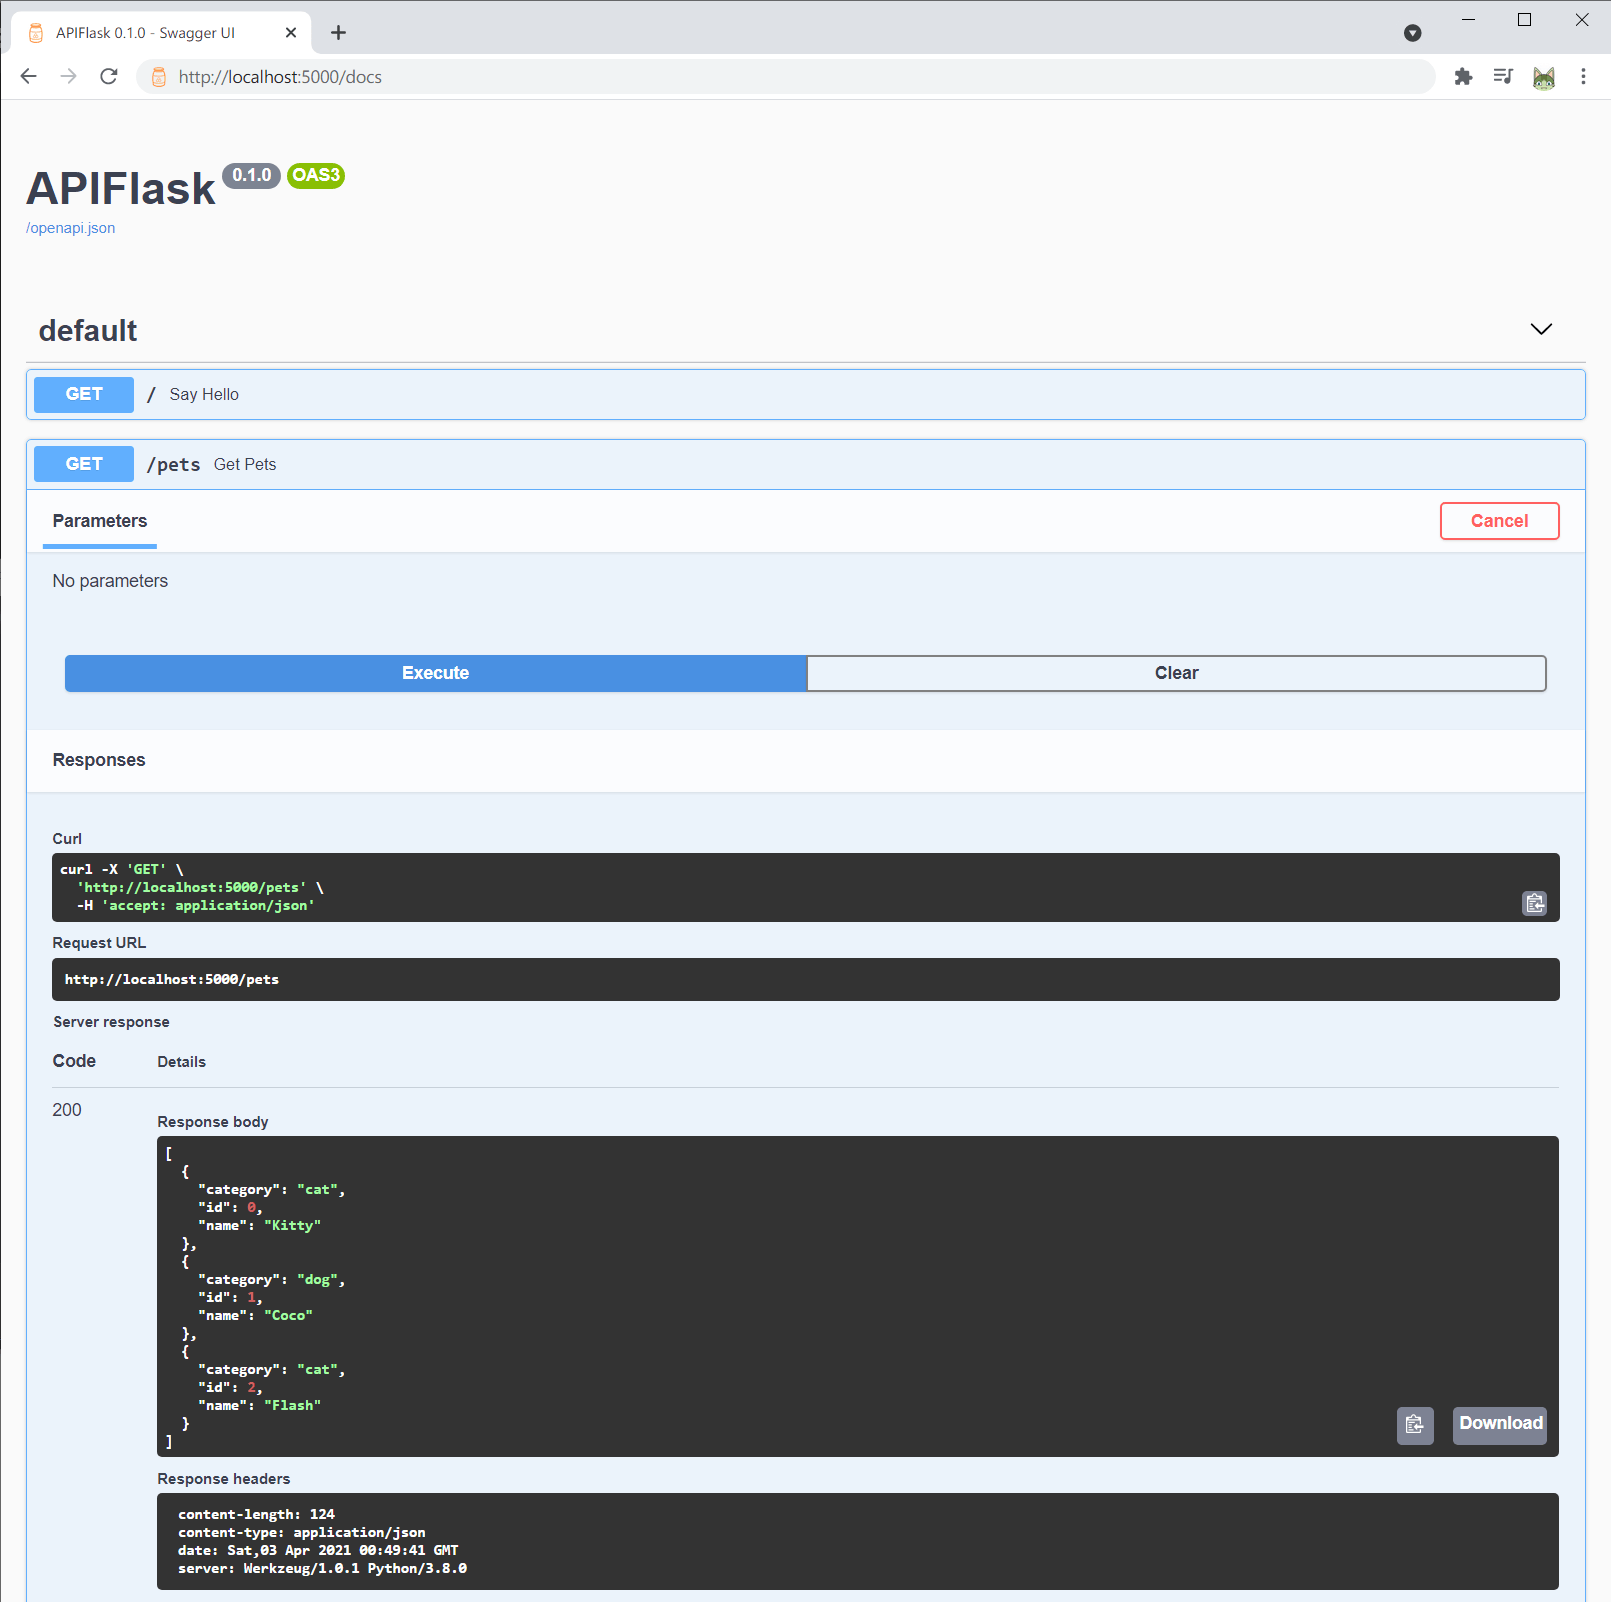Switch to the APIFlask 0.1.0 browser tab
The height and width of the screenshot is (1602, 1611).
[x=146, y=33]
